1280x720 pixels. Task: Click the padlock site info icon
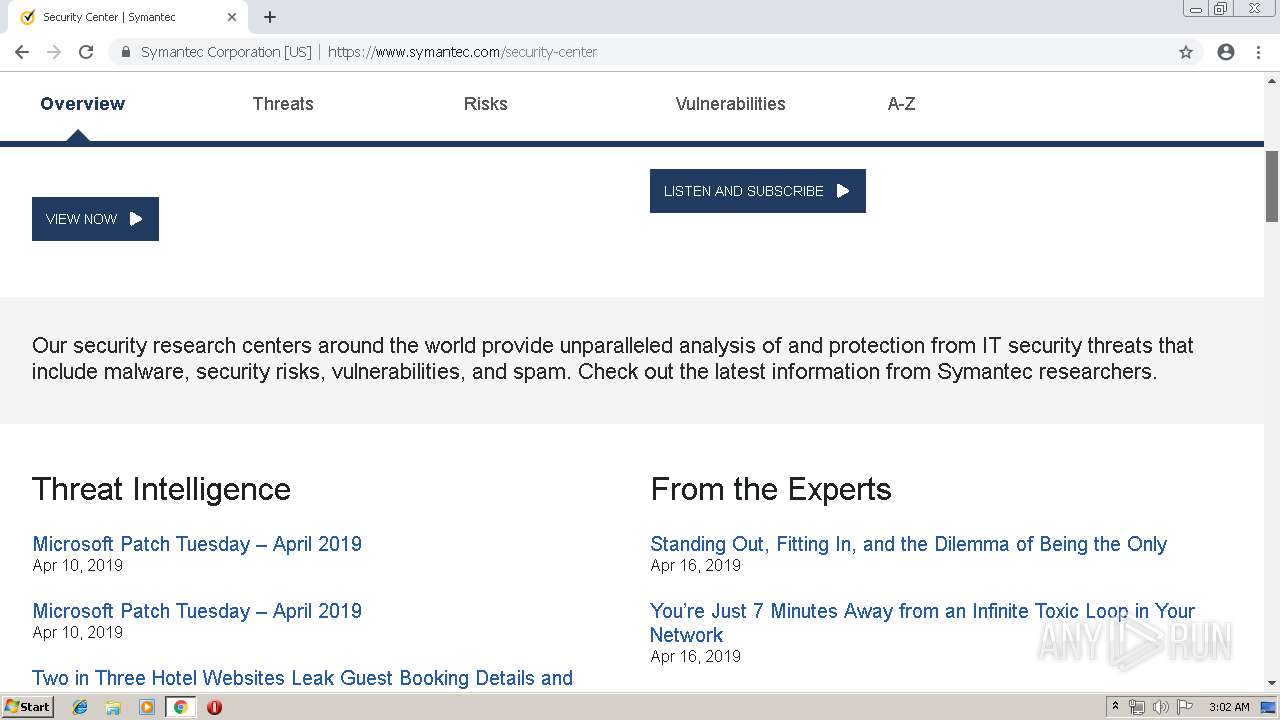coord(126,52)
